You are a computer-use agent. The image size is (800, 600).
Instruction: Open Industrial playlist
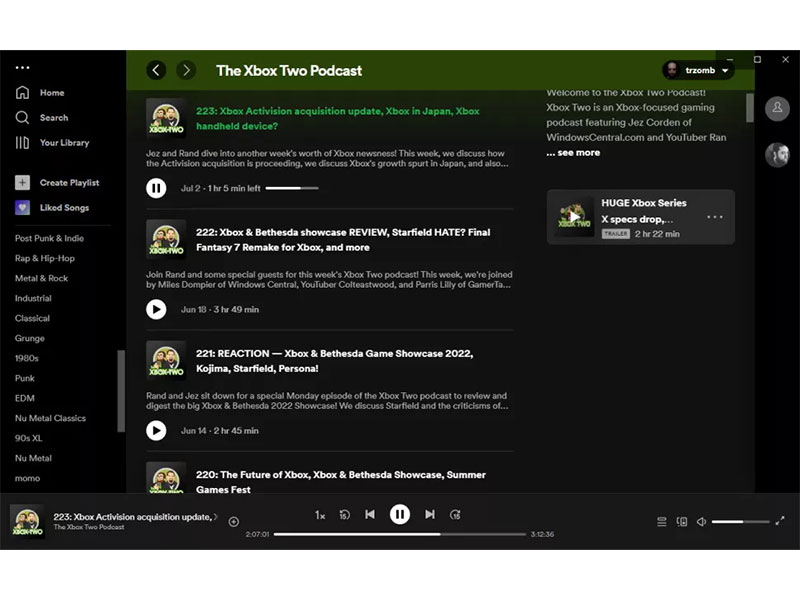(33, 298)
